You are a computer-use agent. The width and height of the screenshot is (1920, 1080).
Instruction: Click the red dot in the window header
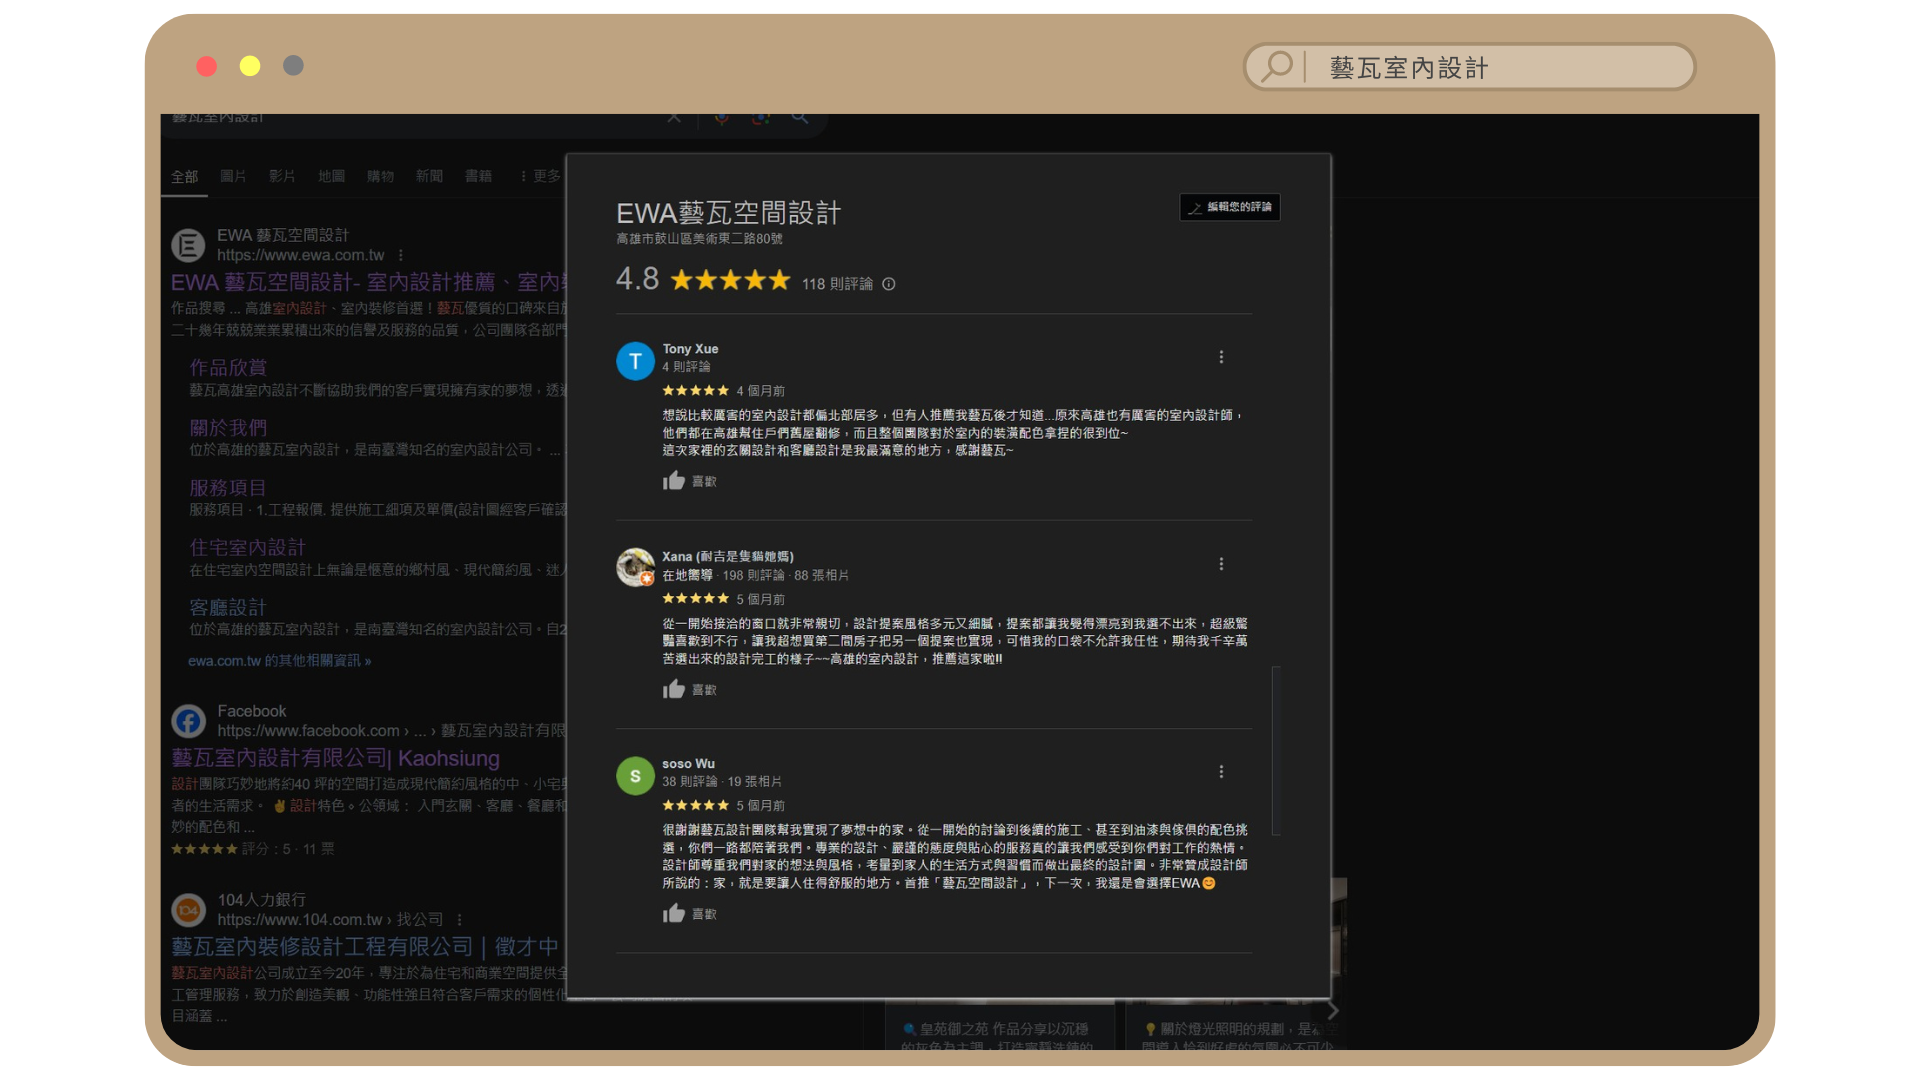click(x=207, y=66)
